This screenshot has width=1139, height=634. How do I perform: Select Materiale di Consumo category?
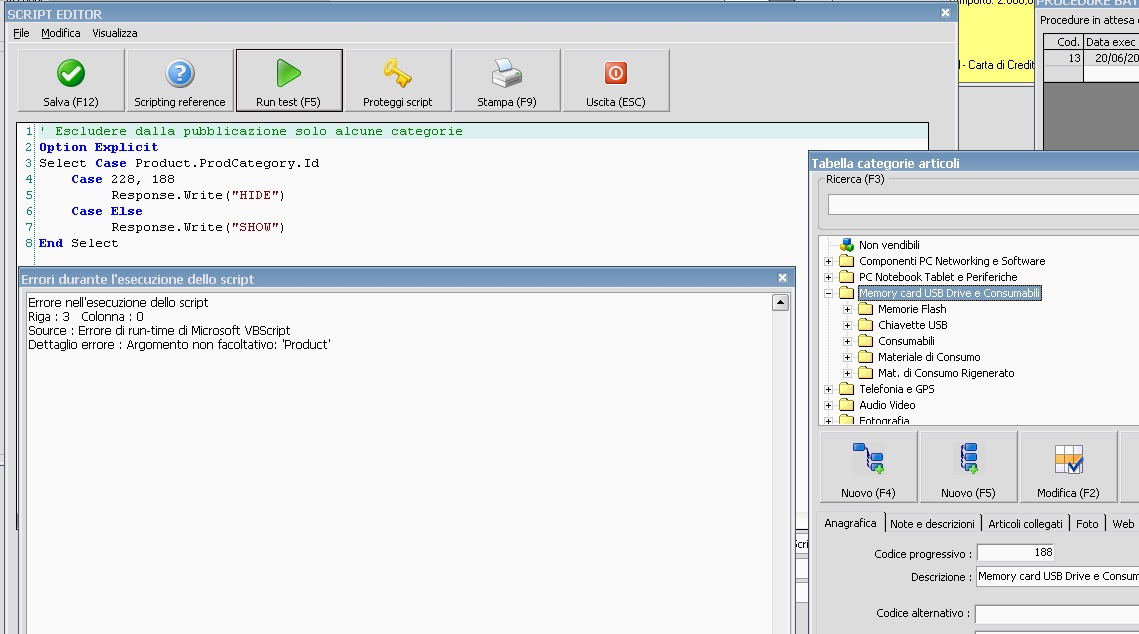pos(929,357)
